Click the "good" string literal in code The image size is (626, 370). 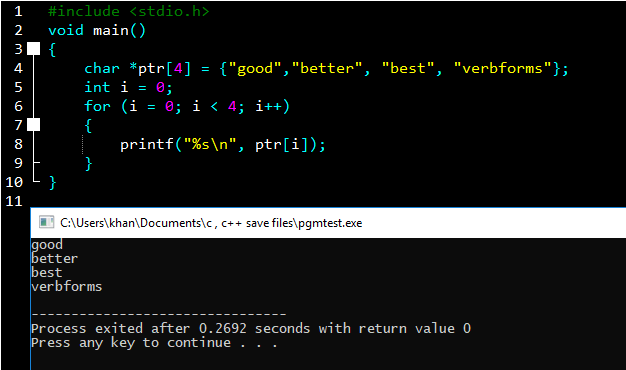(x=255, y=68)
